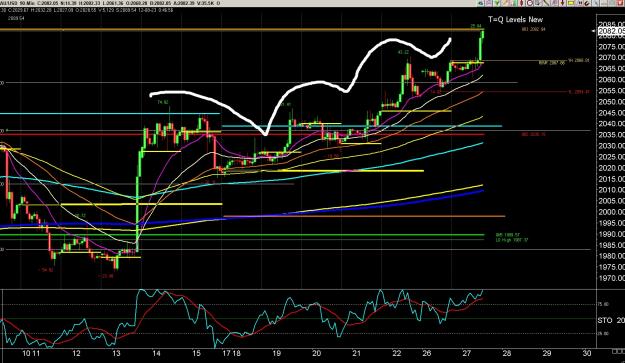Click date 14 on the time axis

pos(156,353)
